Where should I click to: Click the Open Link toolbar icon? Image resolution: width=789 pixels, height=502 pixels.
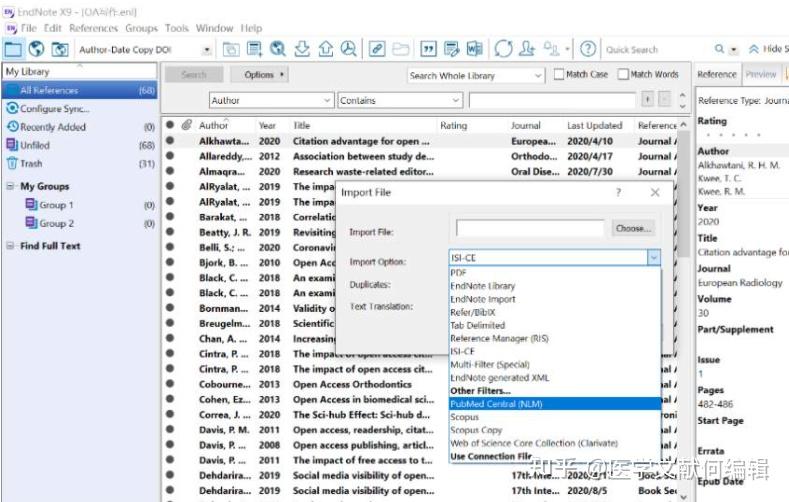(x=377, y=49)
